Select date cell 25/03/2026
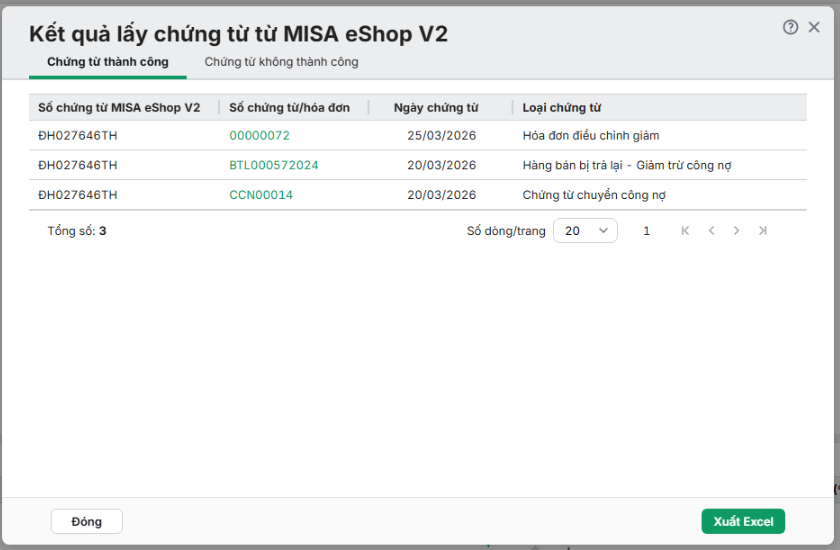The width and height of the screenshot is (840, 550). [441, 135]
